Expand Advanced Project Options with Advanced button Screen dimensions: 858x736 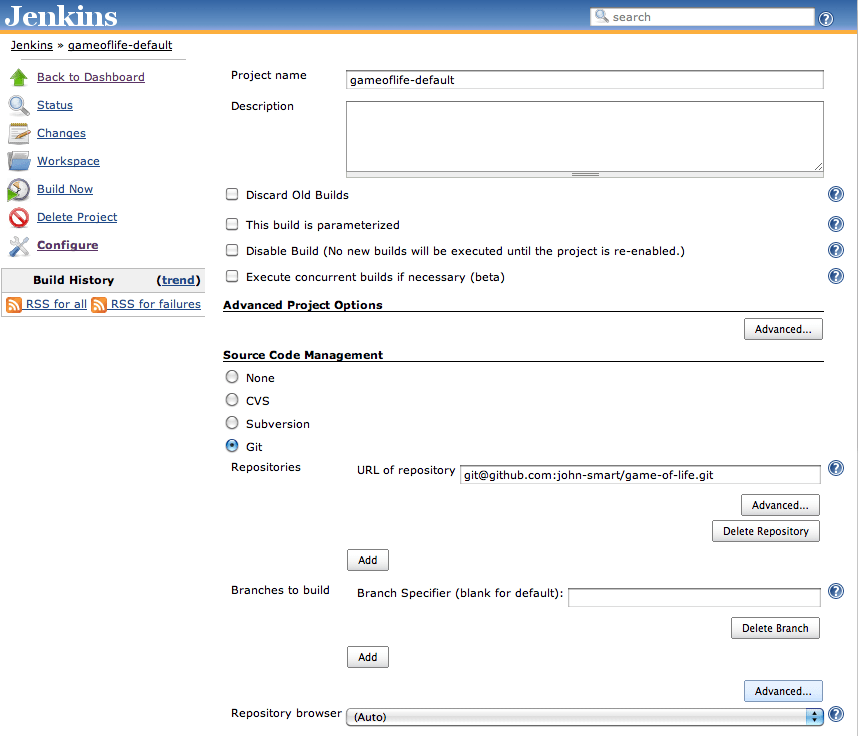783,328
